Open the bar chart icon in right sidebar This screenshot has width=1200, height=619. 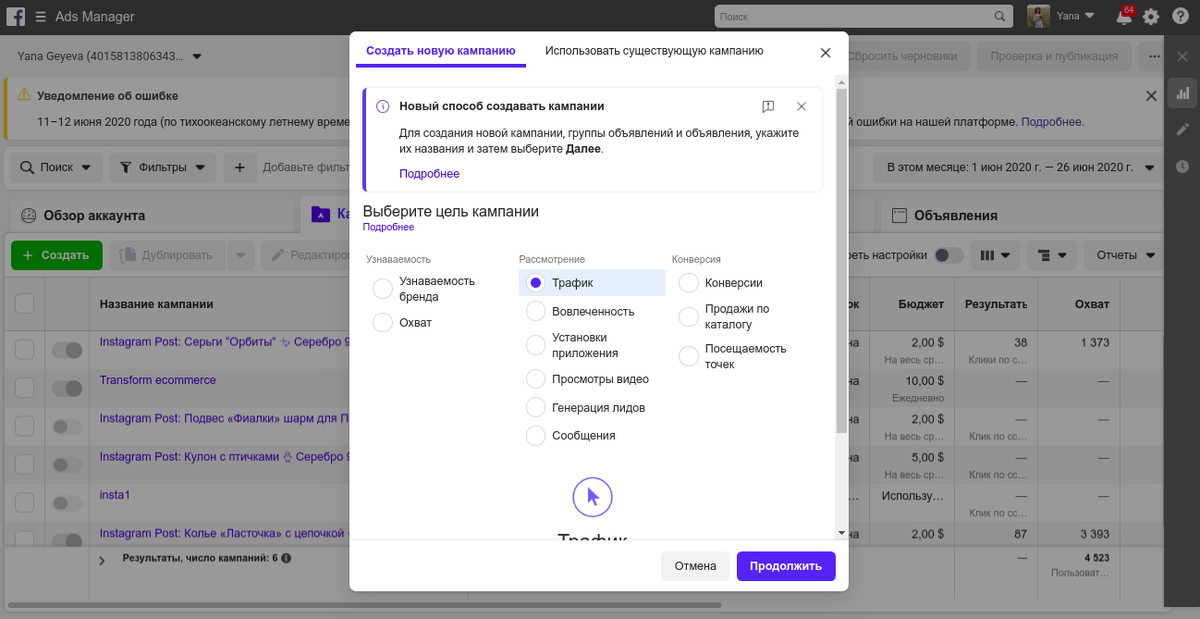click(x=1183, y=93)
